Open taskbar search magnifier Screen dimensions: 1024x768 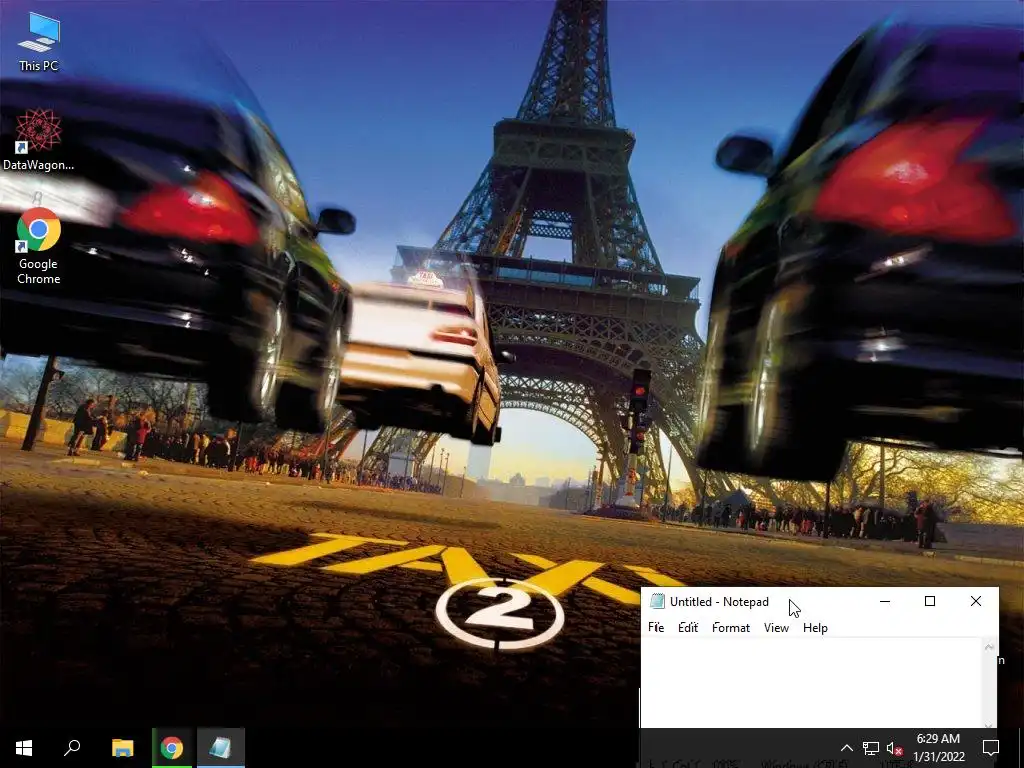(x=72, y=748)
